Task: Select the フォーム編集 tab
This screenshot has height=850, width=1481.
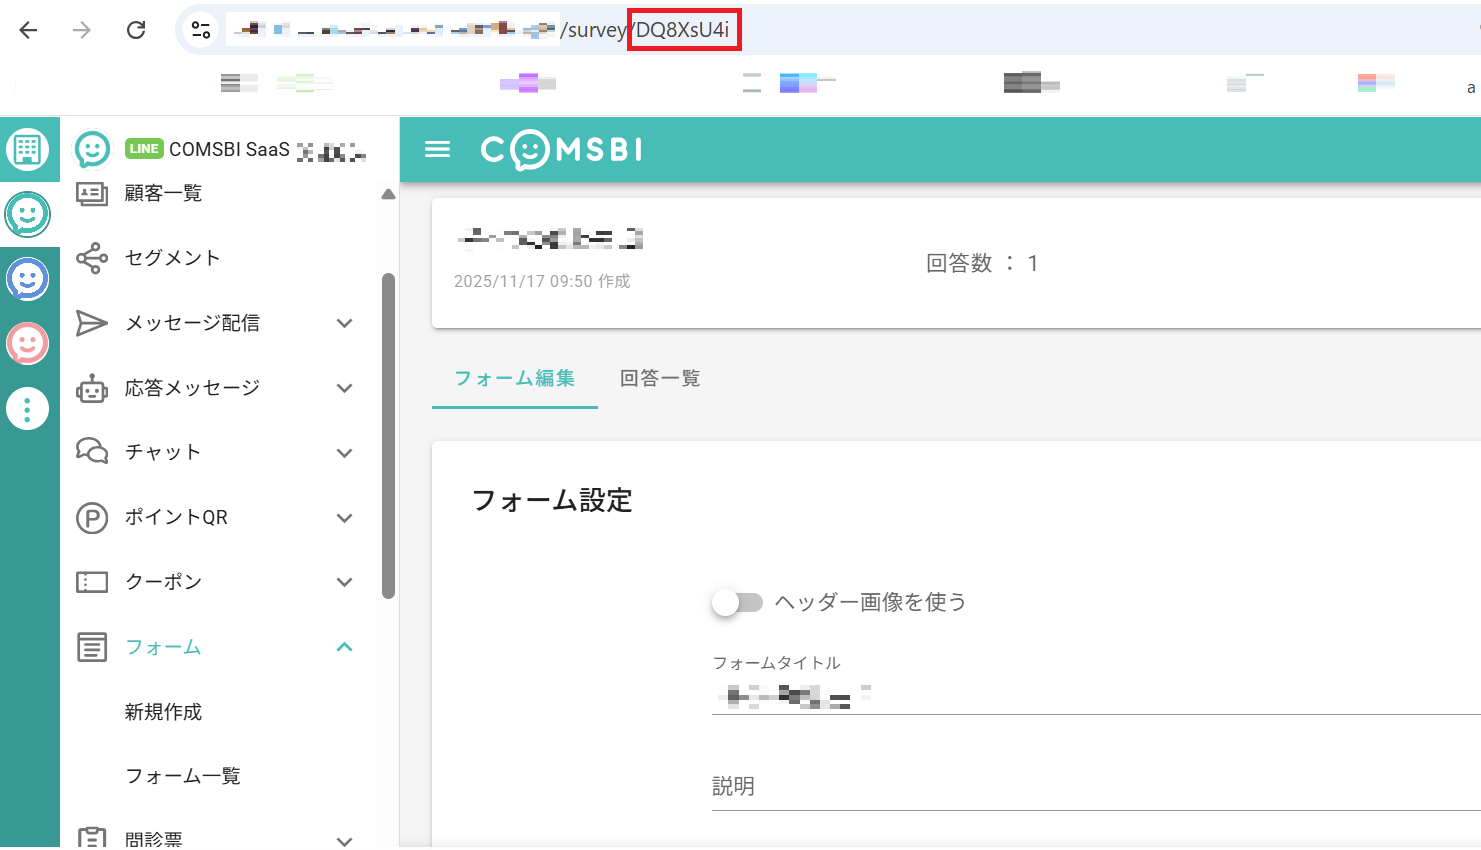Action: point(514,379)
